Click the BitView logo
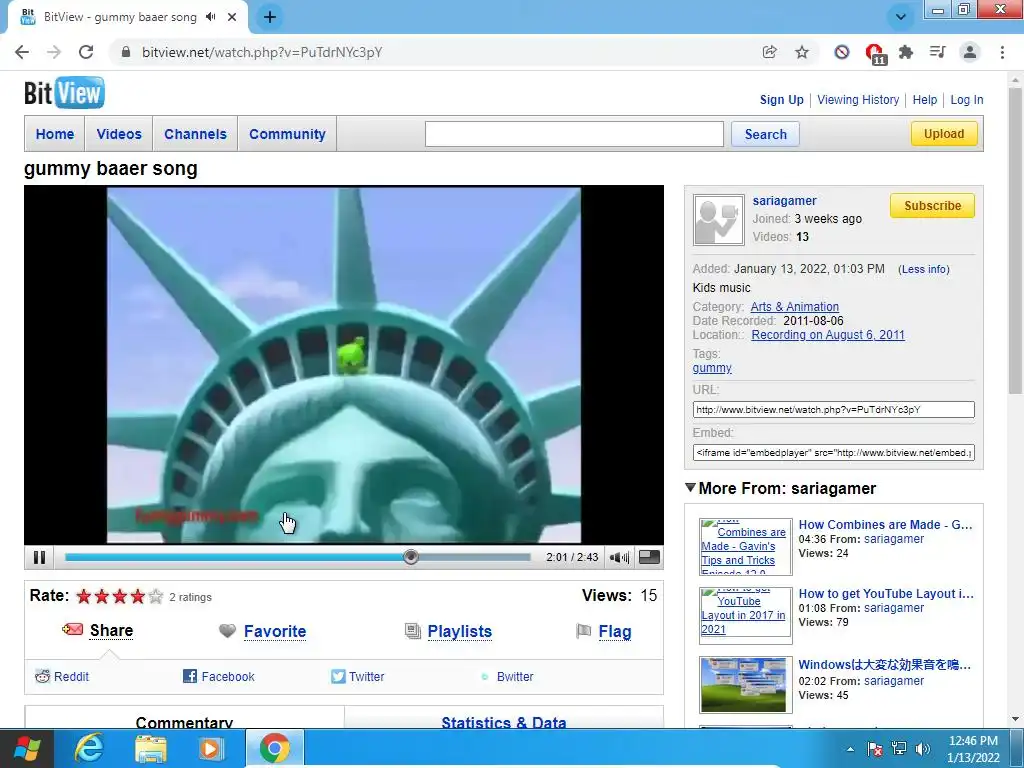 [x=64, y=93]
